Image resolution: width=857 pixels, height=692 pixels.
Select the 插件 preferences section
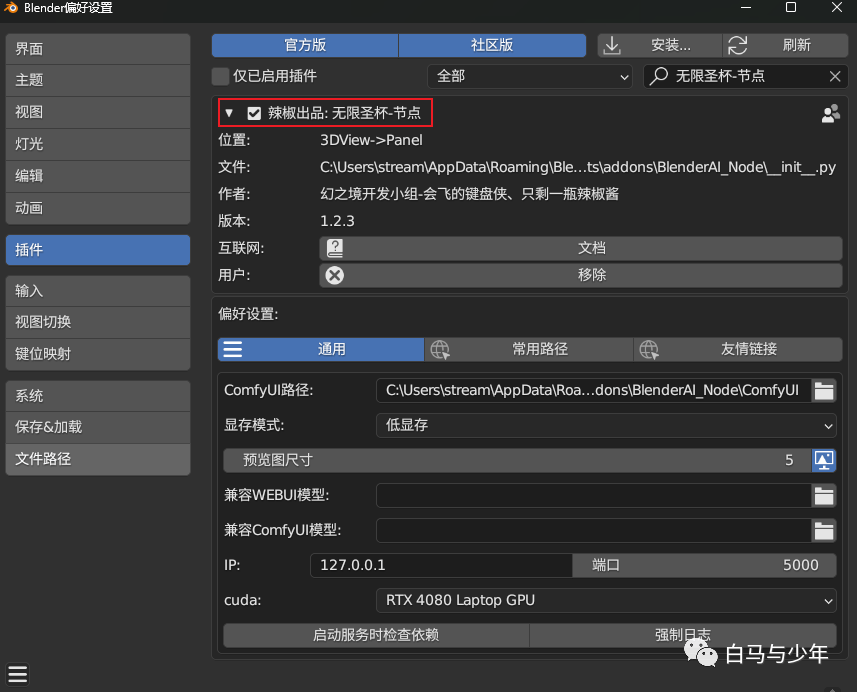[x=98, y=250]
